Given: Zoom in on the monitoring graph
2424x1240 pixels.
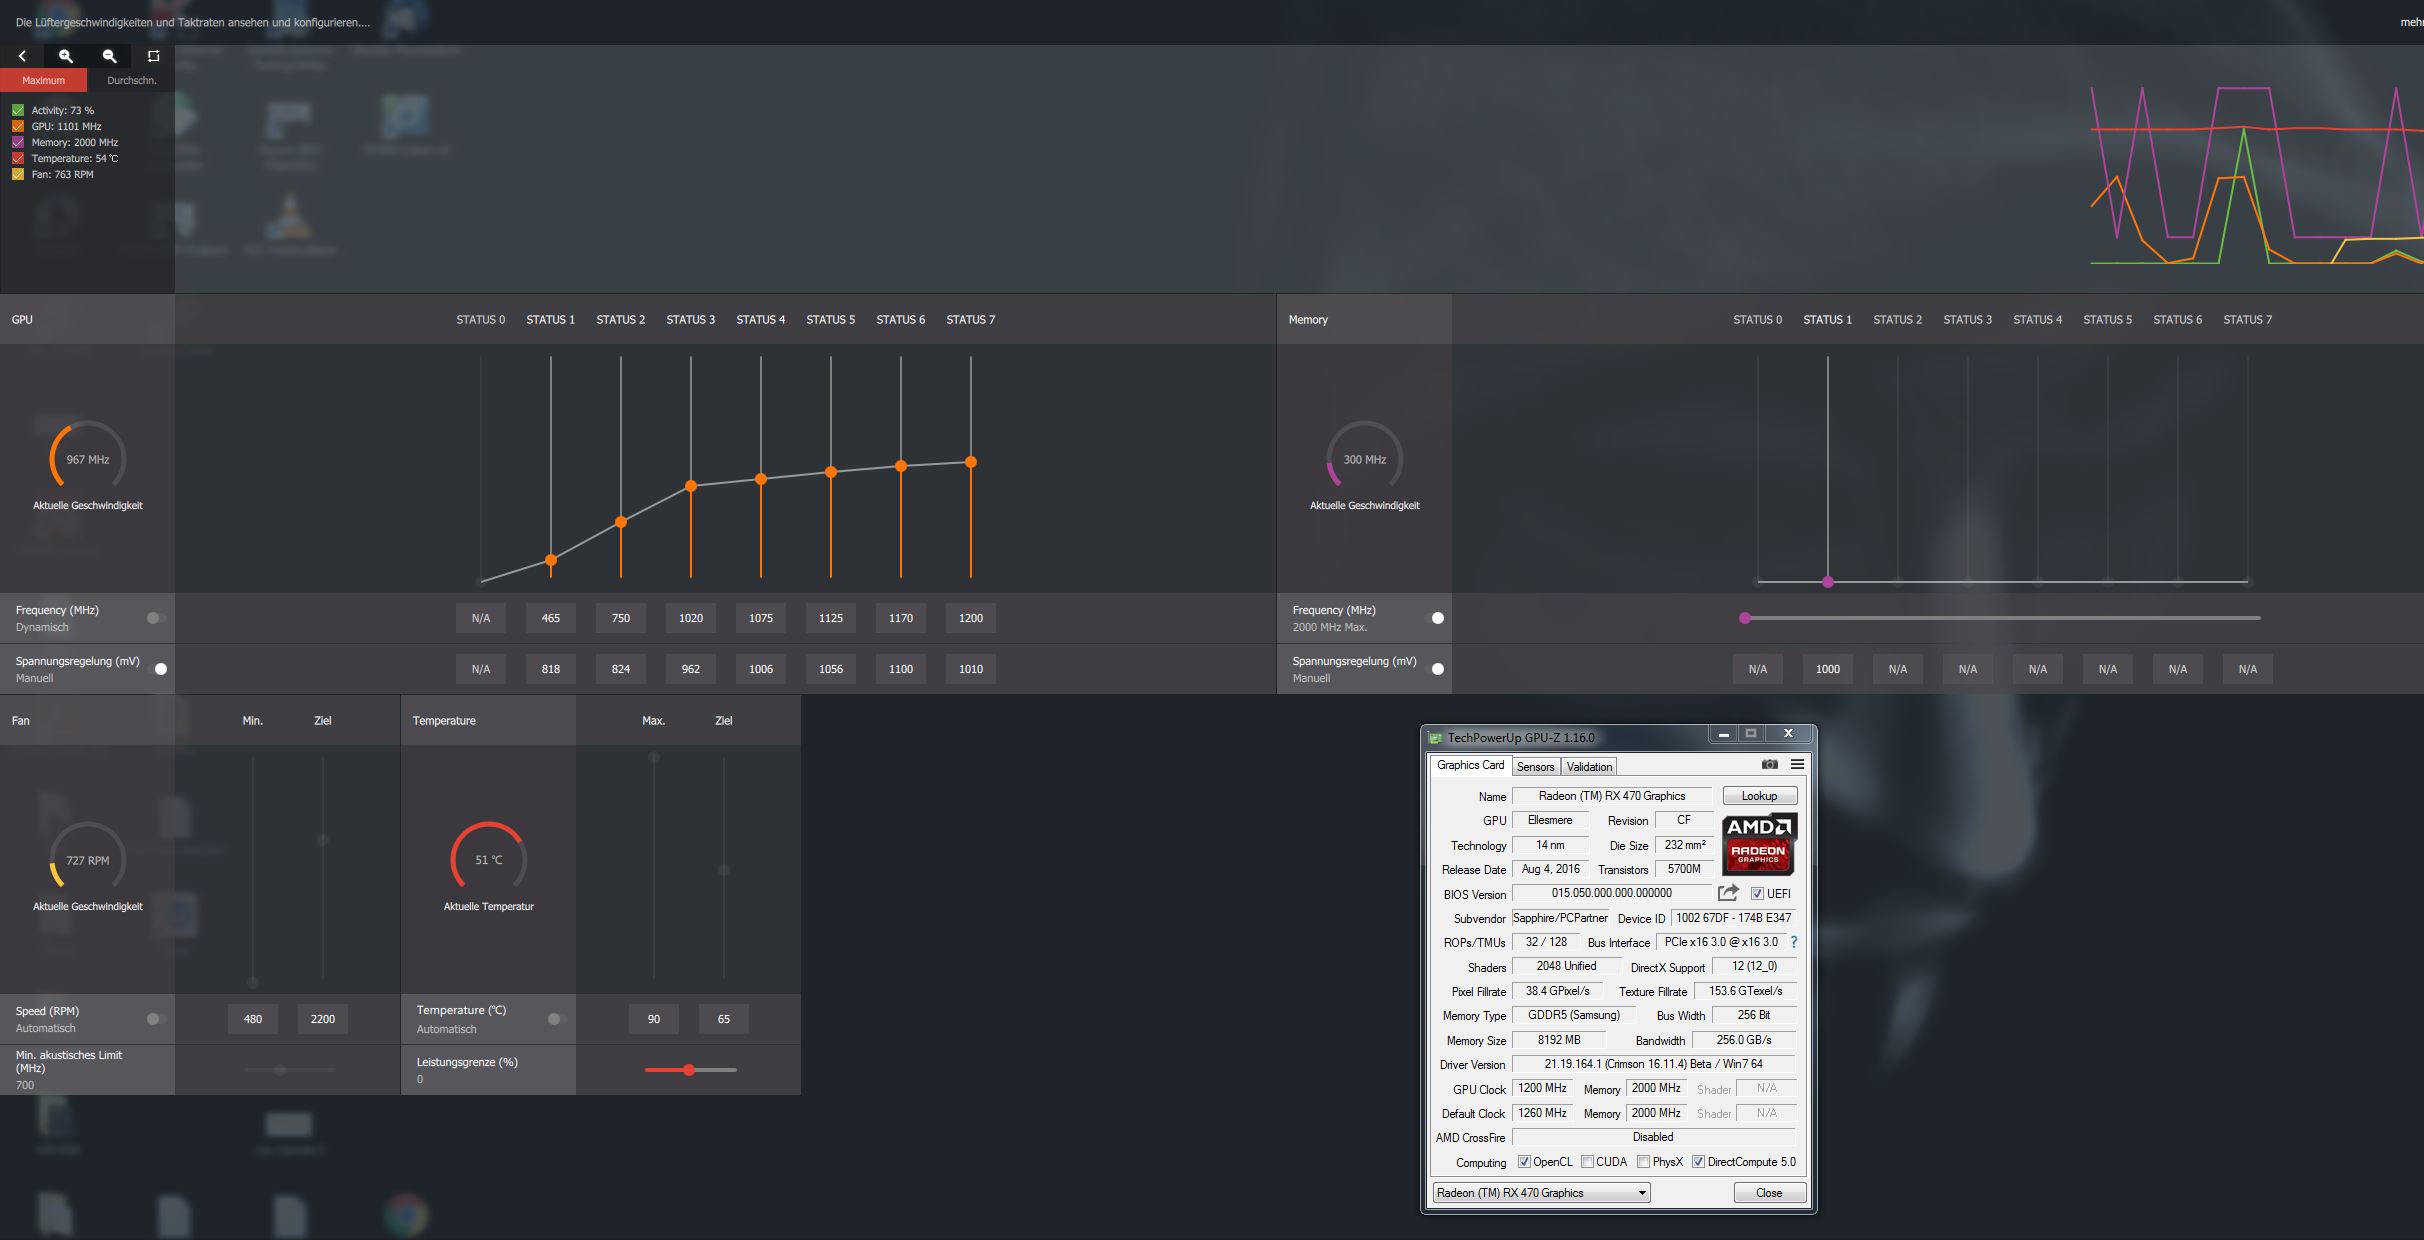Looking at the screenshot, I should click(66, 56).
